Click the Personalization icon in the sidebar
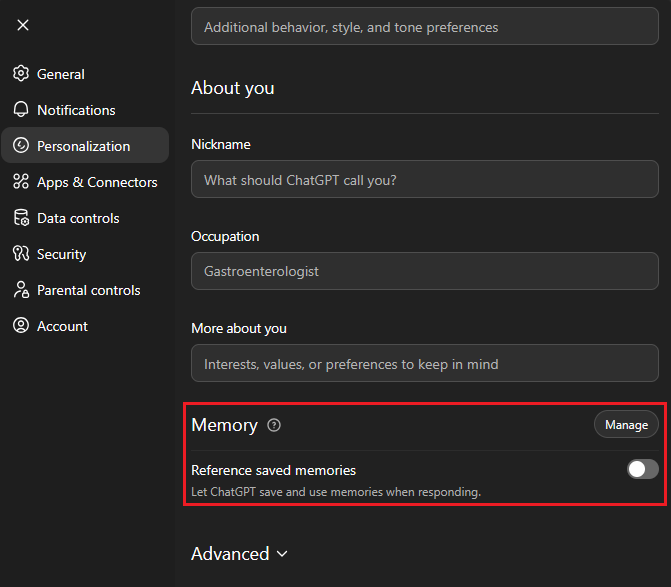Screen dimensions: 671x587 click(20, 146)
